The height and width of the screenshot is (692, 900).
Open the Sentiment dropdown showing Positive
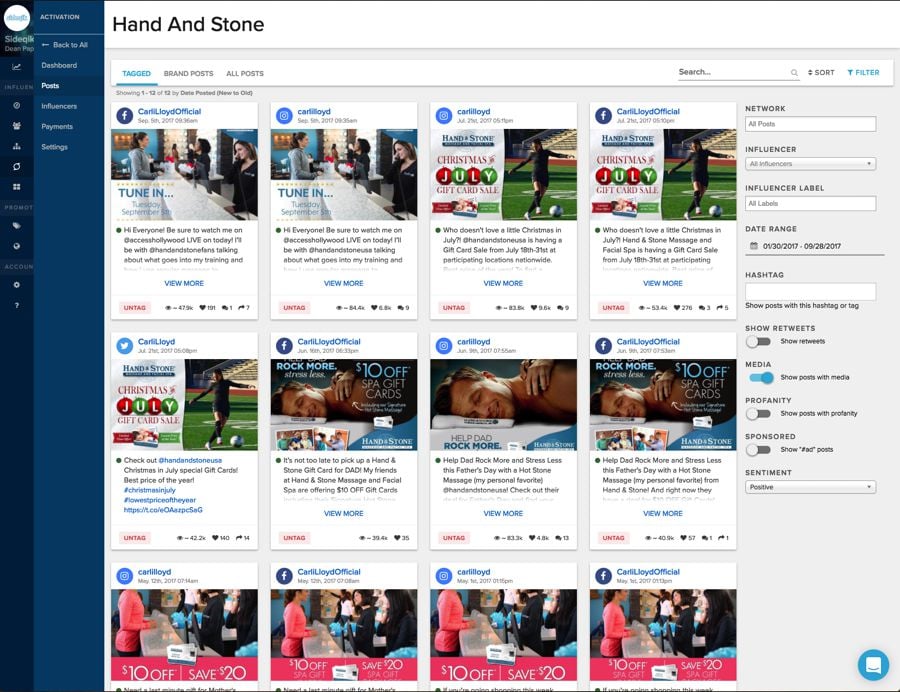point(810,487)
